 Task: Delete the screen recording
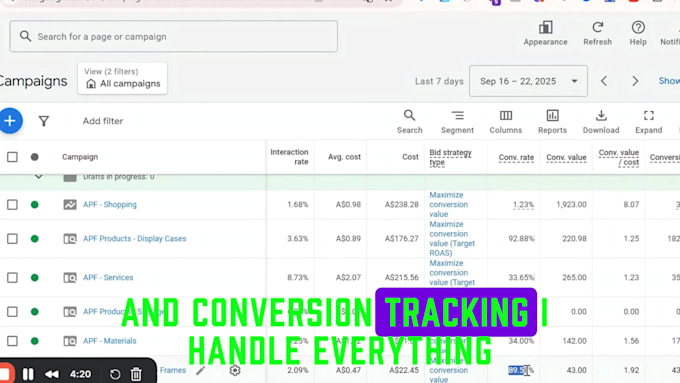(x=136, y=374)
